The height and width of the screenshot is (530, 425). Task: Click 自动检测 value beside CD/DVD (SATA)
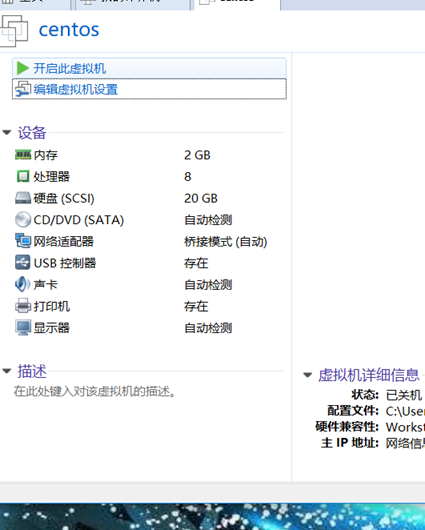[208, 220]
